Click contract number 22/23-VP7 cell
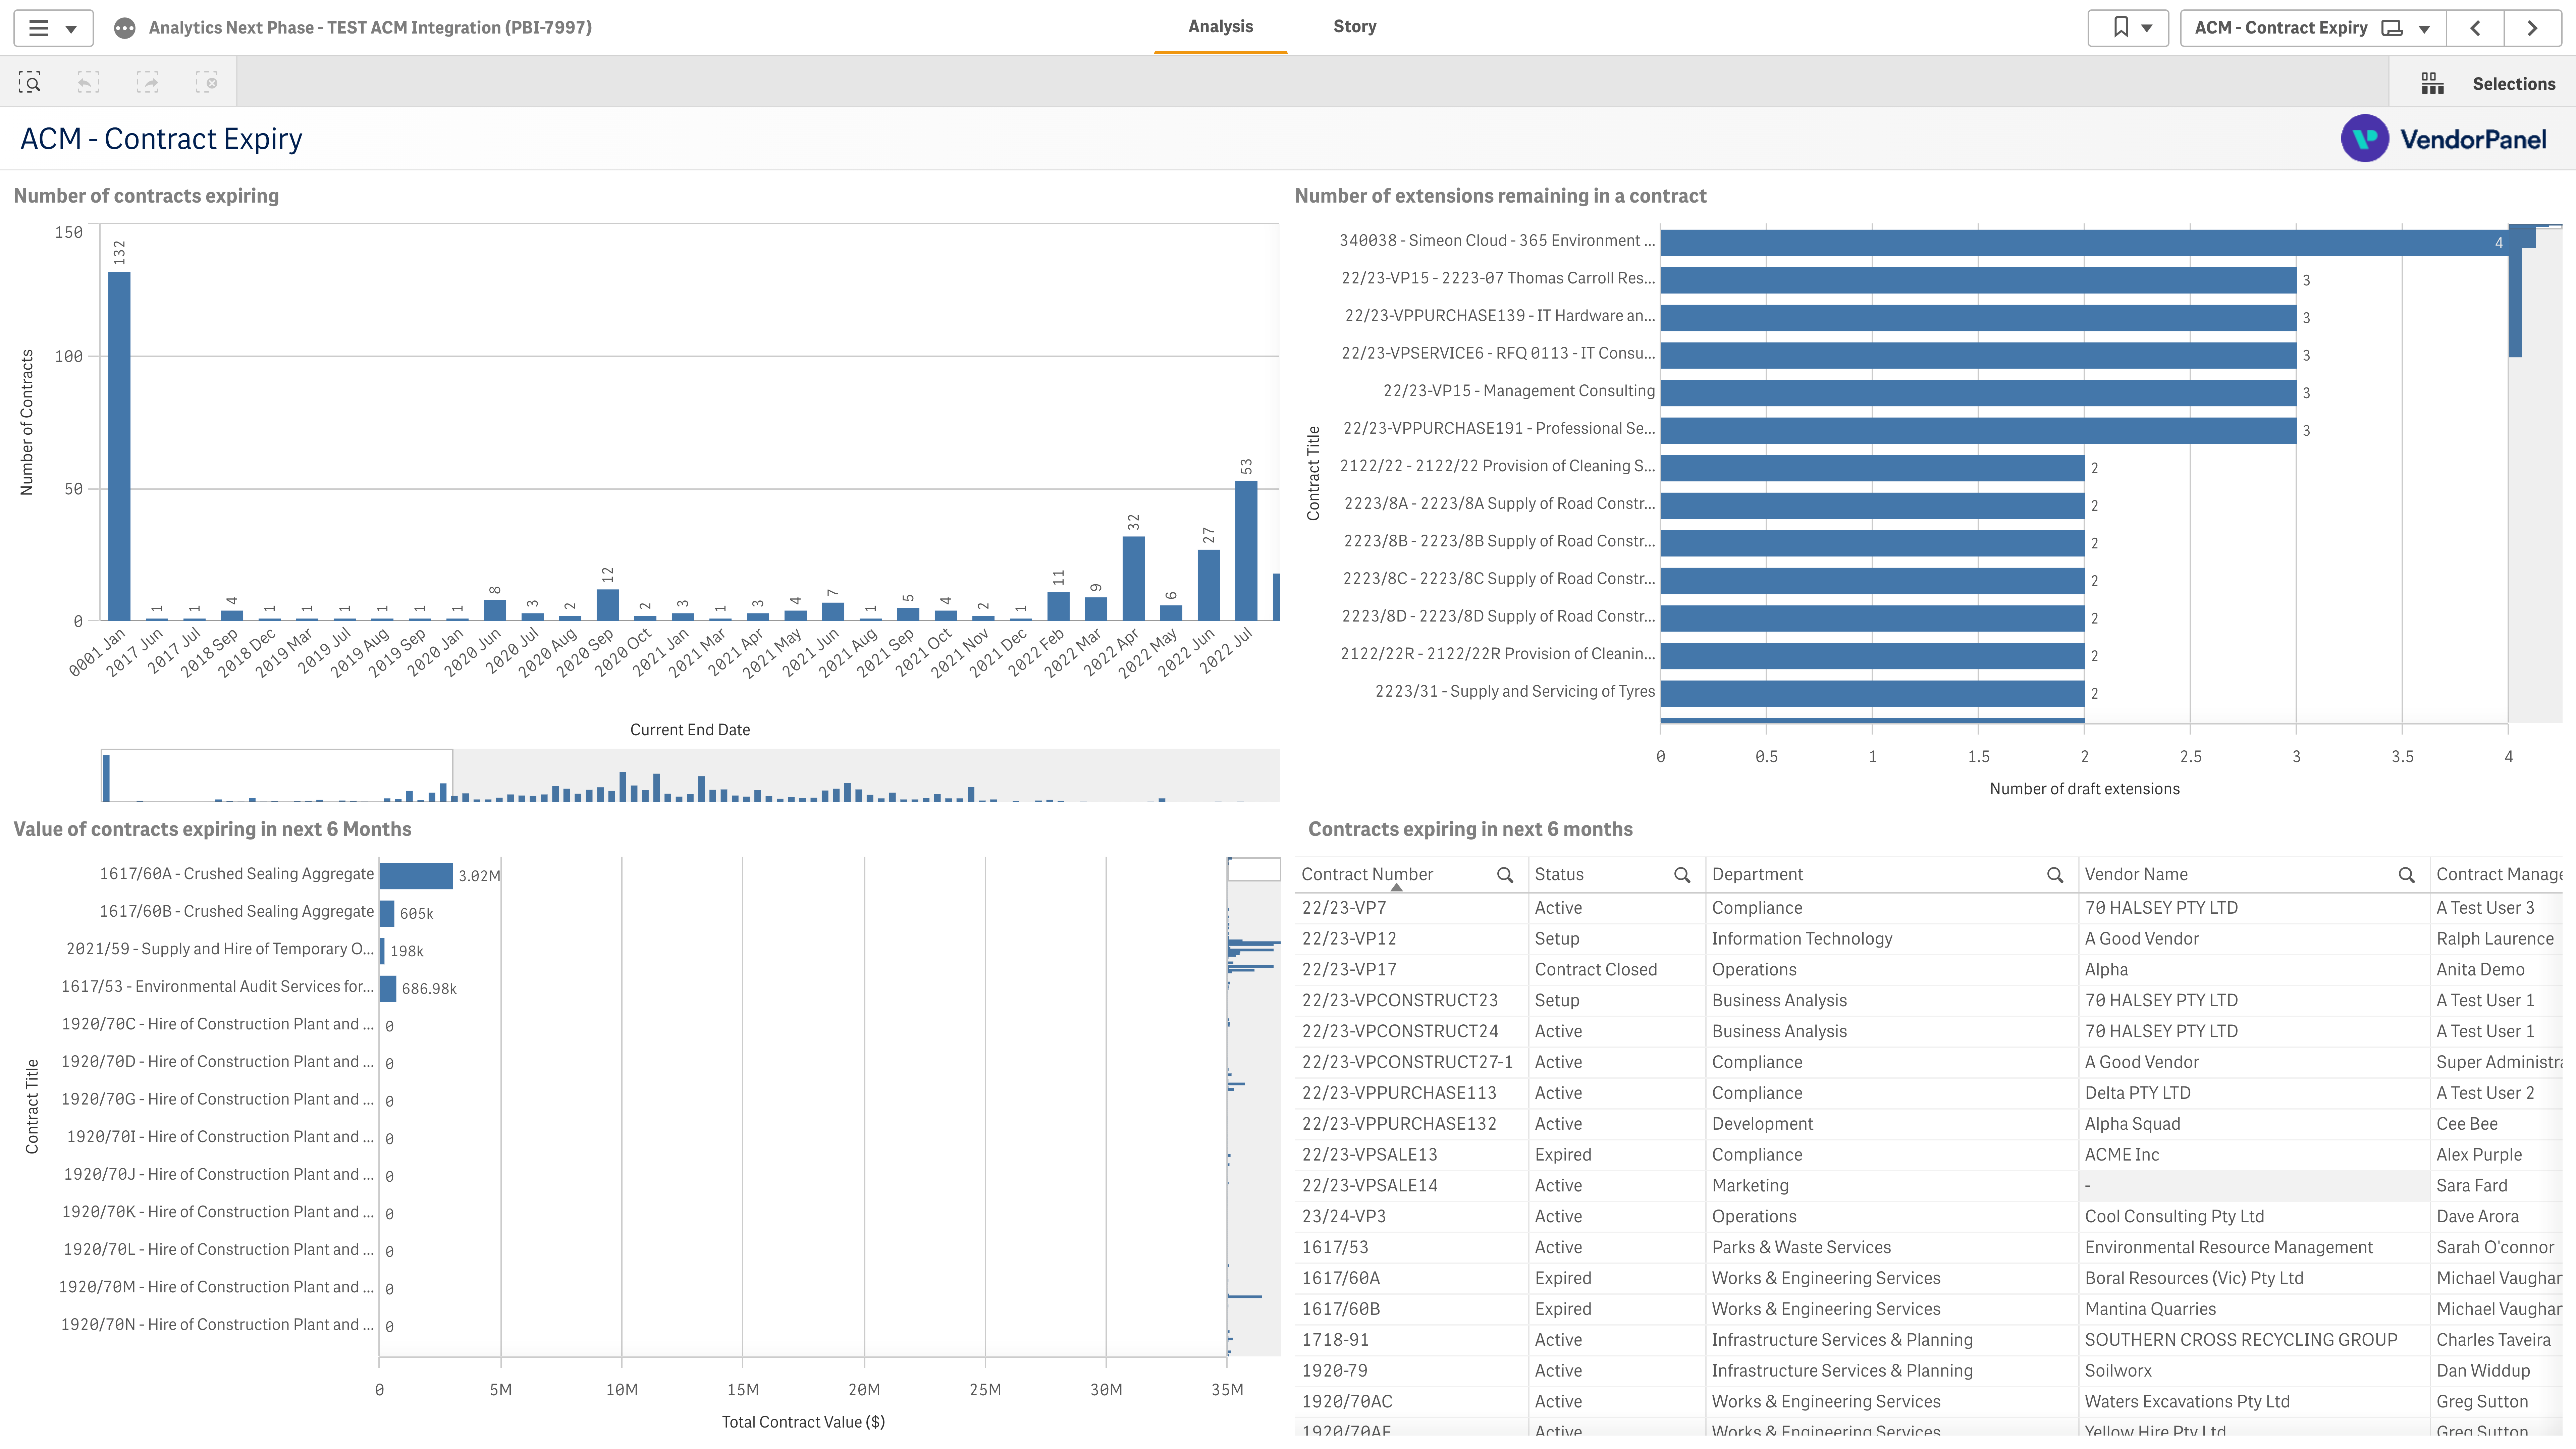2576x1449 pixels. coord(1411,908)
